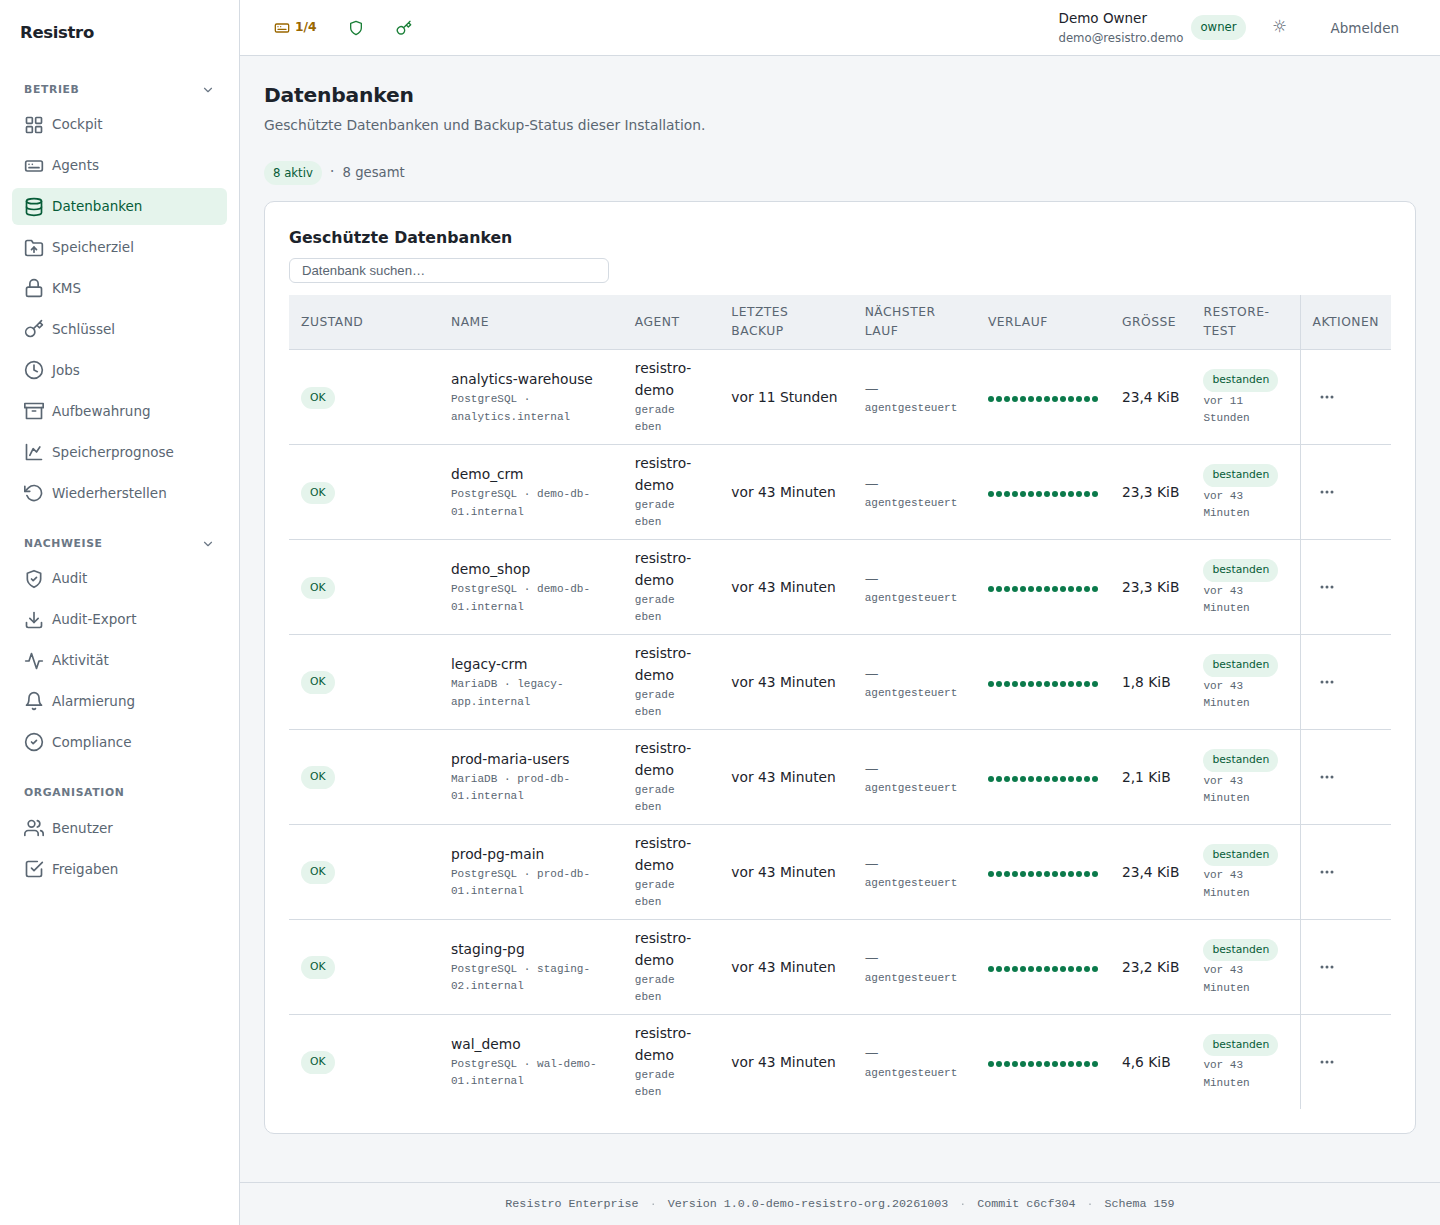Screen dimensions: 1440x1225
Task: Open actions menu for demo_crm
Action: [1327, 493]
